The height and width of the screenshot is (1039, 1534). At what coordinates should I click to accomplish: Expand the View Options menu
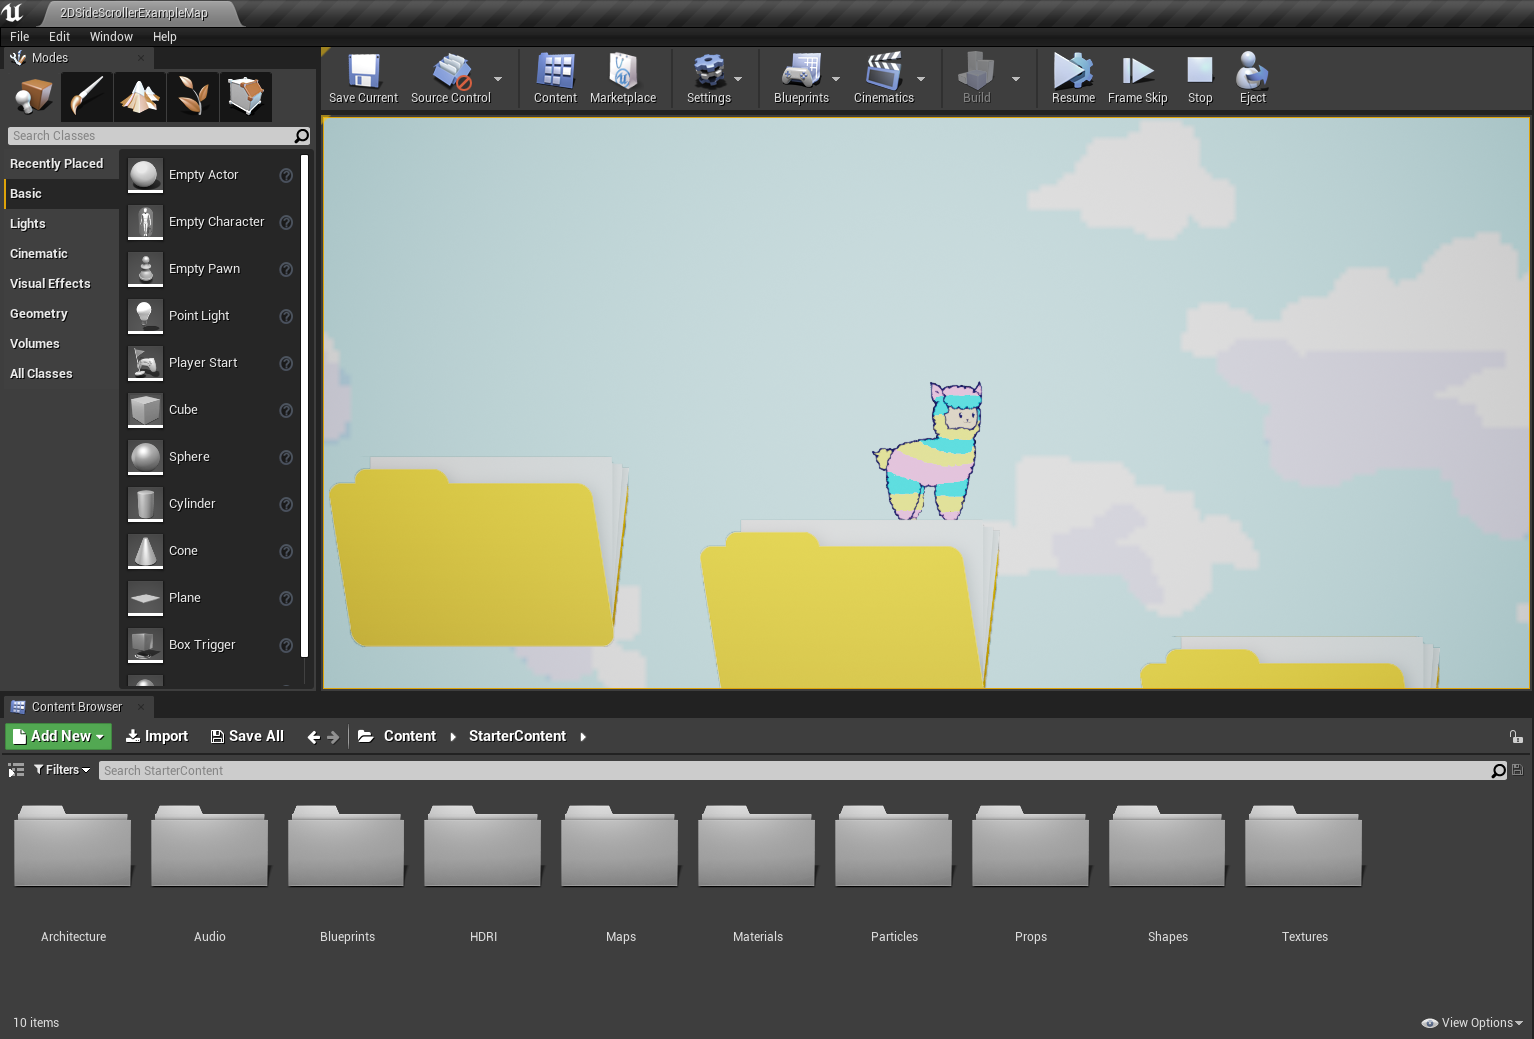(x=1472, y=1023)
